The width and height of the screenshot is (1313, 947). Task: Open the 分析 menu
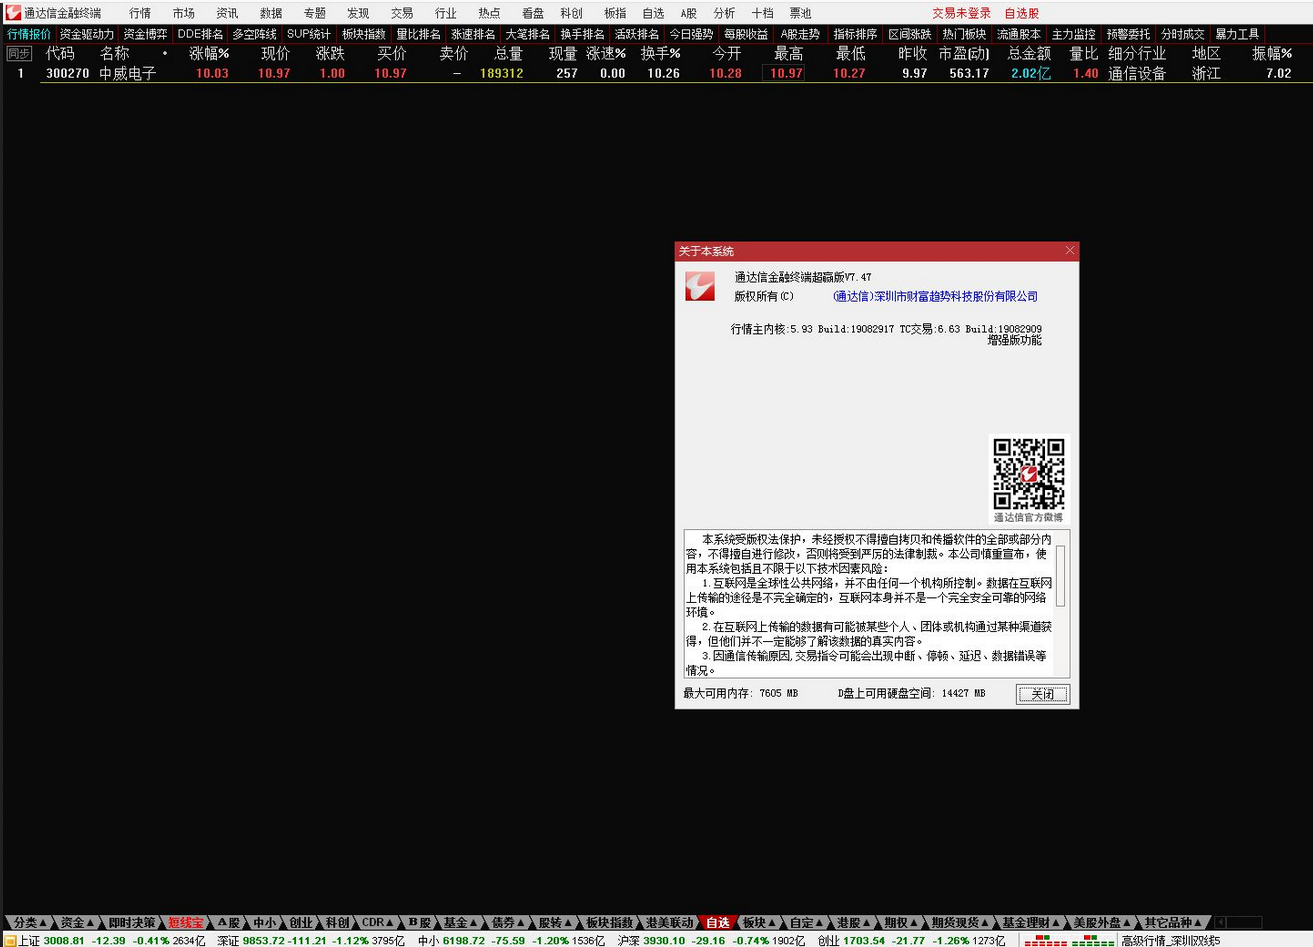coord(724,13)
